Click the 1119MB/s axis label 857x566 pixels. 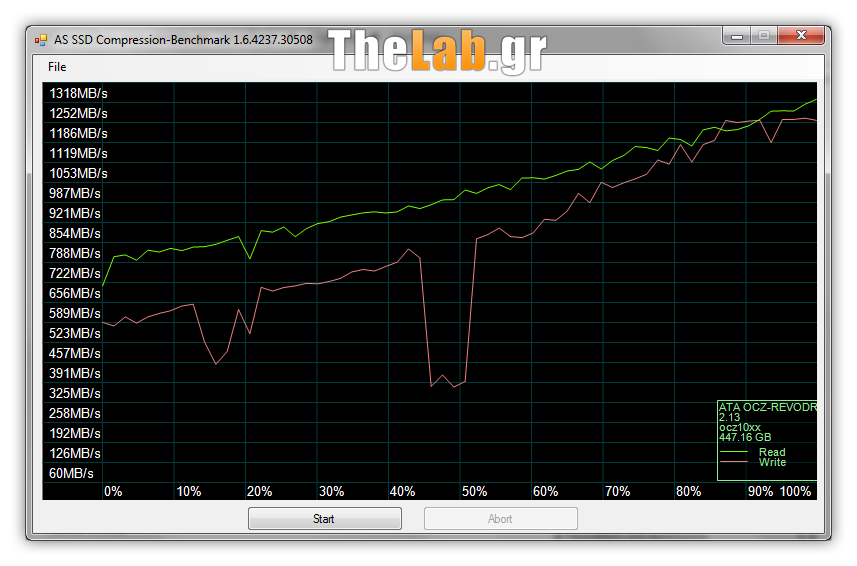pyautogui.click(x=78, y=154)
